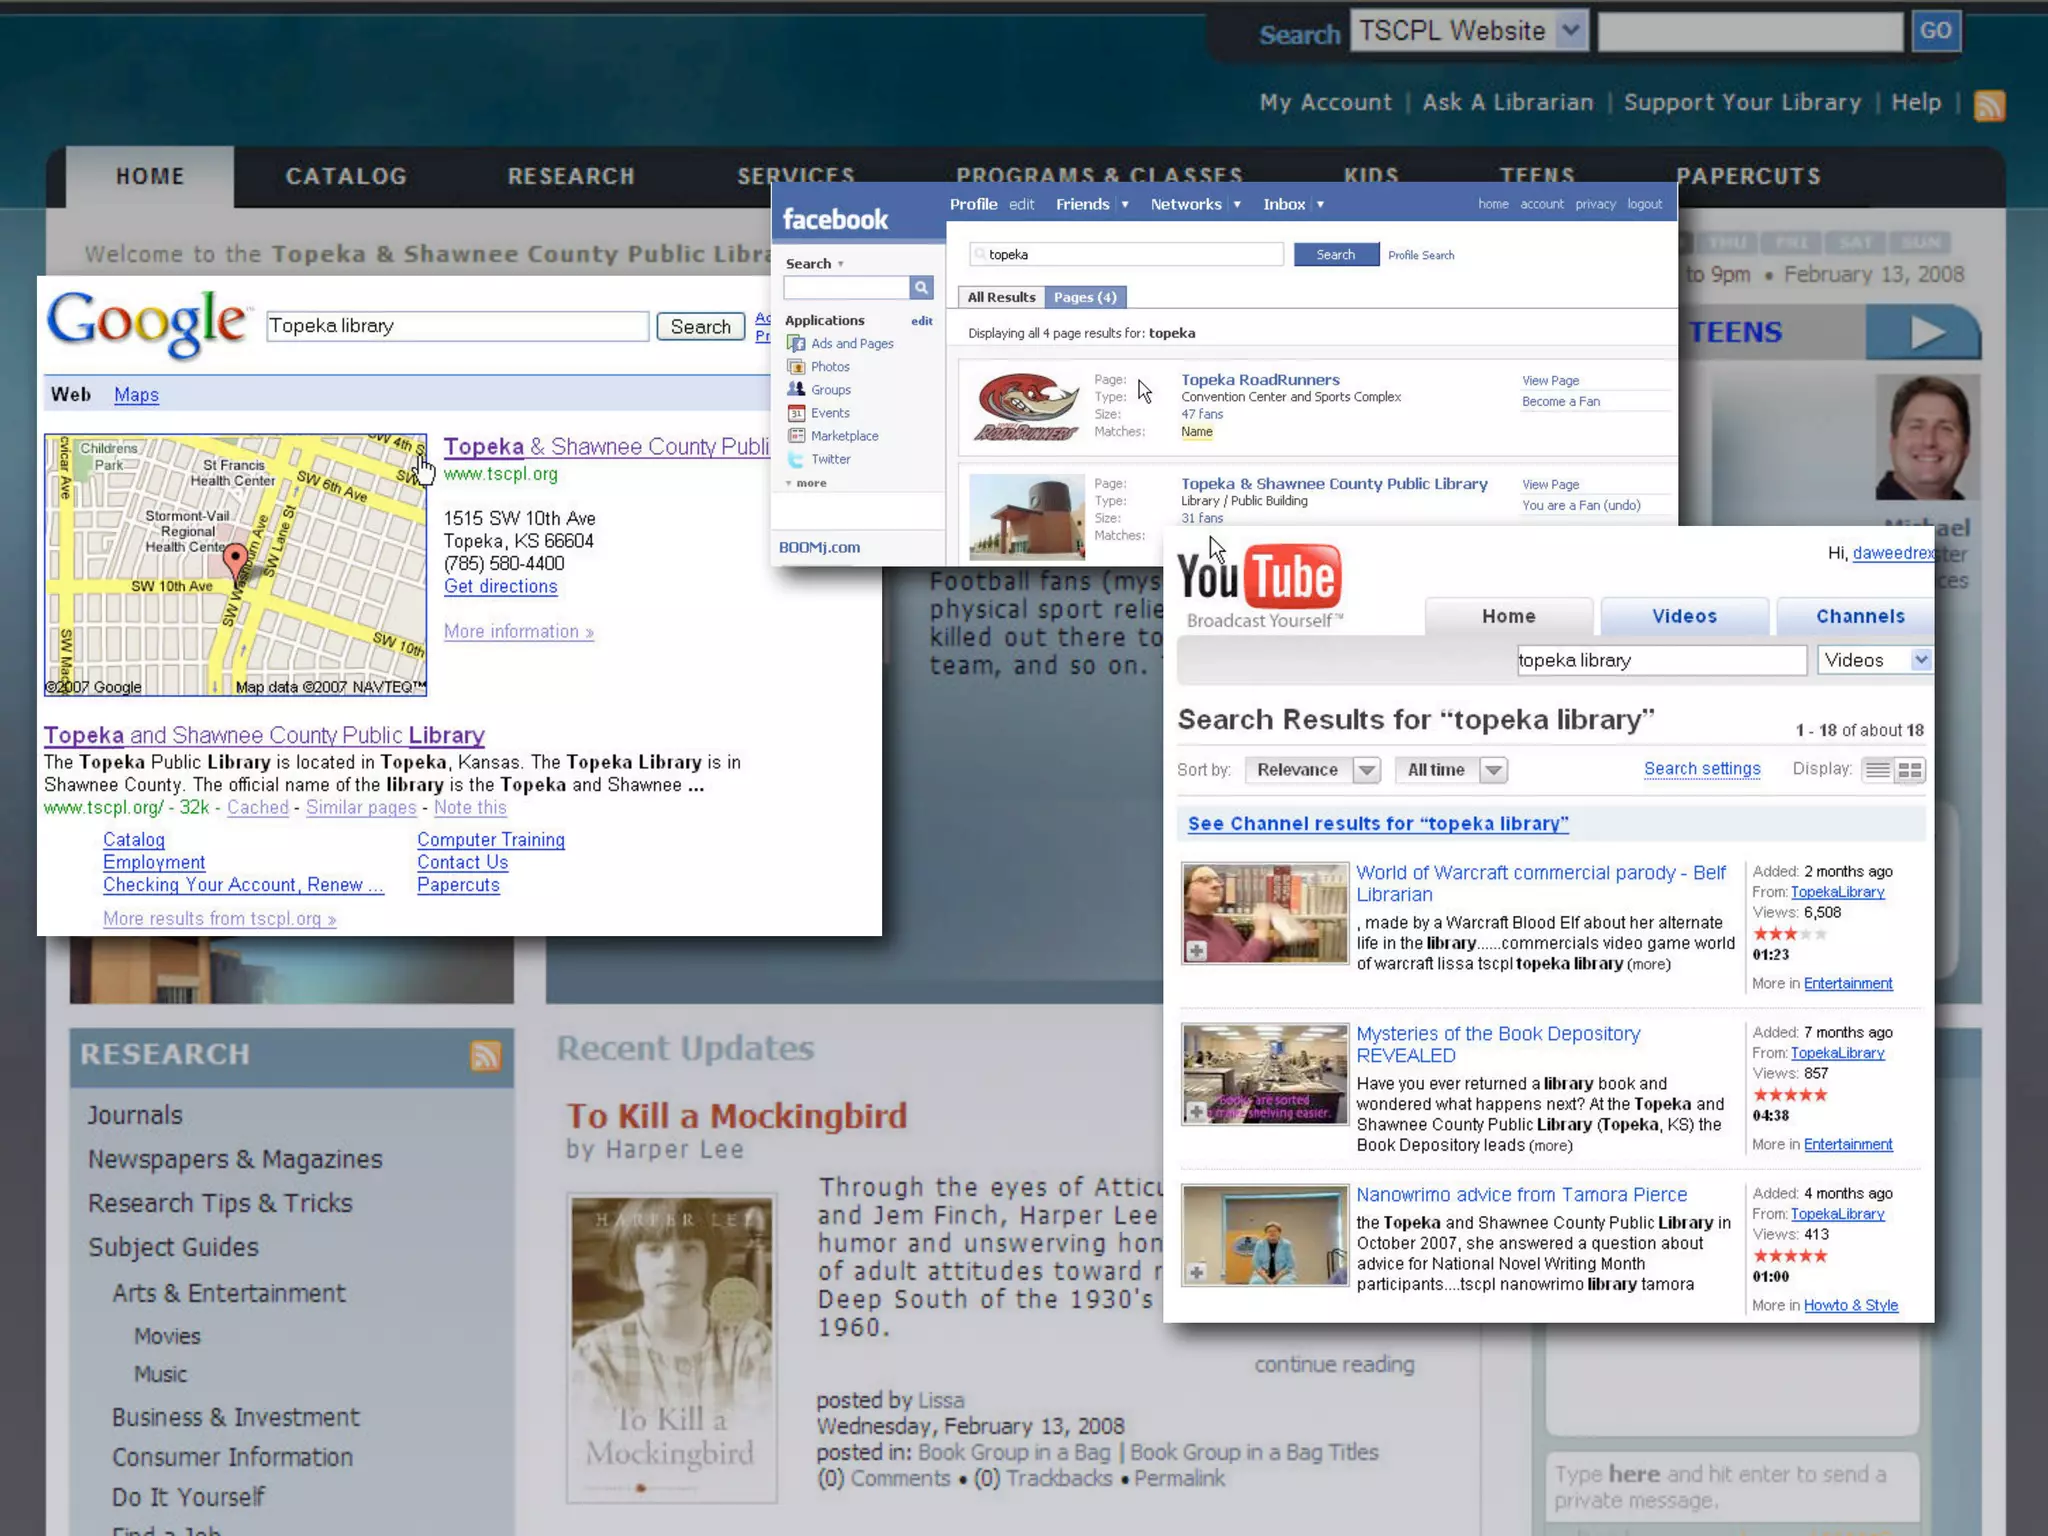The width and height of the screenshot is (2048, 1536).
Task: Add Warcraft parody video to quicklist
Action: pos(1197,950)
